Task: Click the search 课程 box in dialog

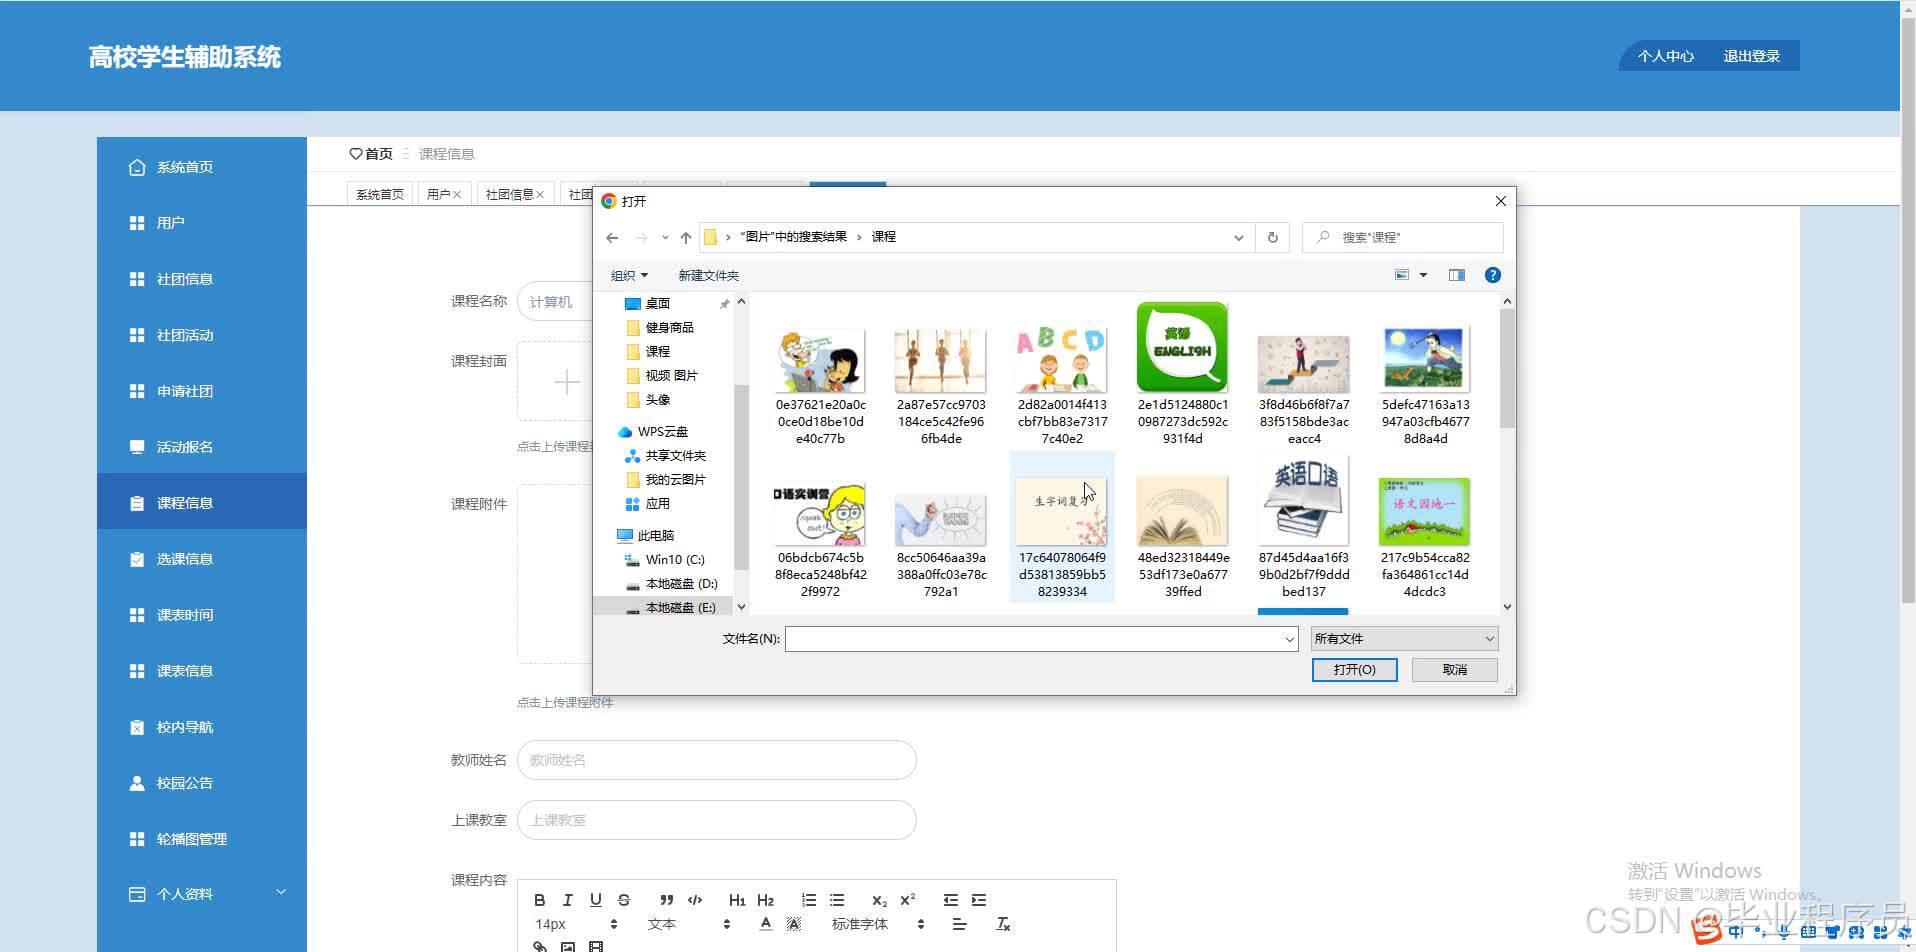Action: [1402, 238]
